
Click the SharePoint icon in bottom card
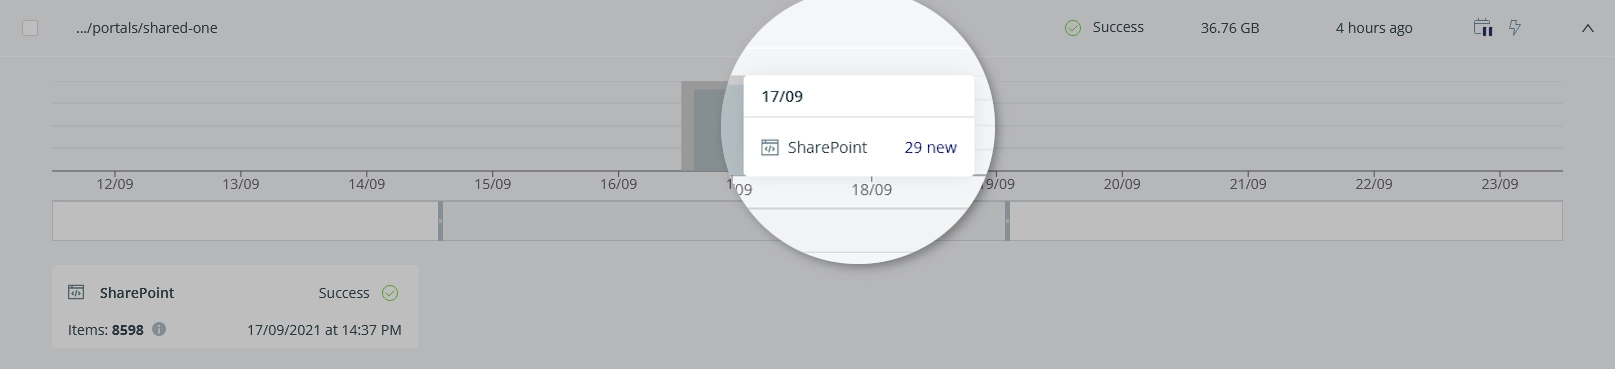point(76,293)
